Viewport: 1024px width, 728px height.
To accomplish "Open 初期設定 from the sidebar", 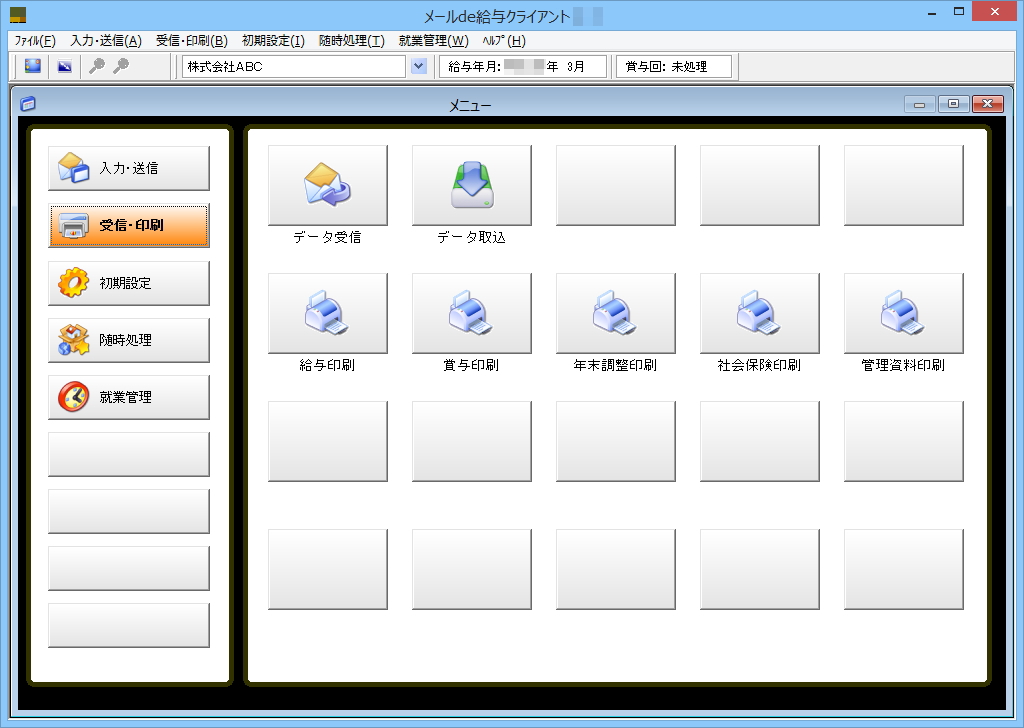I will click(129, 283).
